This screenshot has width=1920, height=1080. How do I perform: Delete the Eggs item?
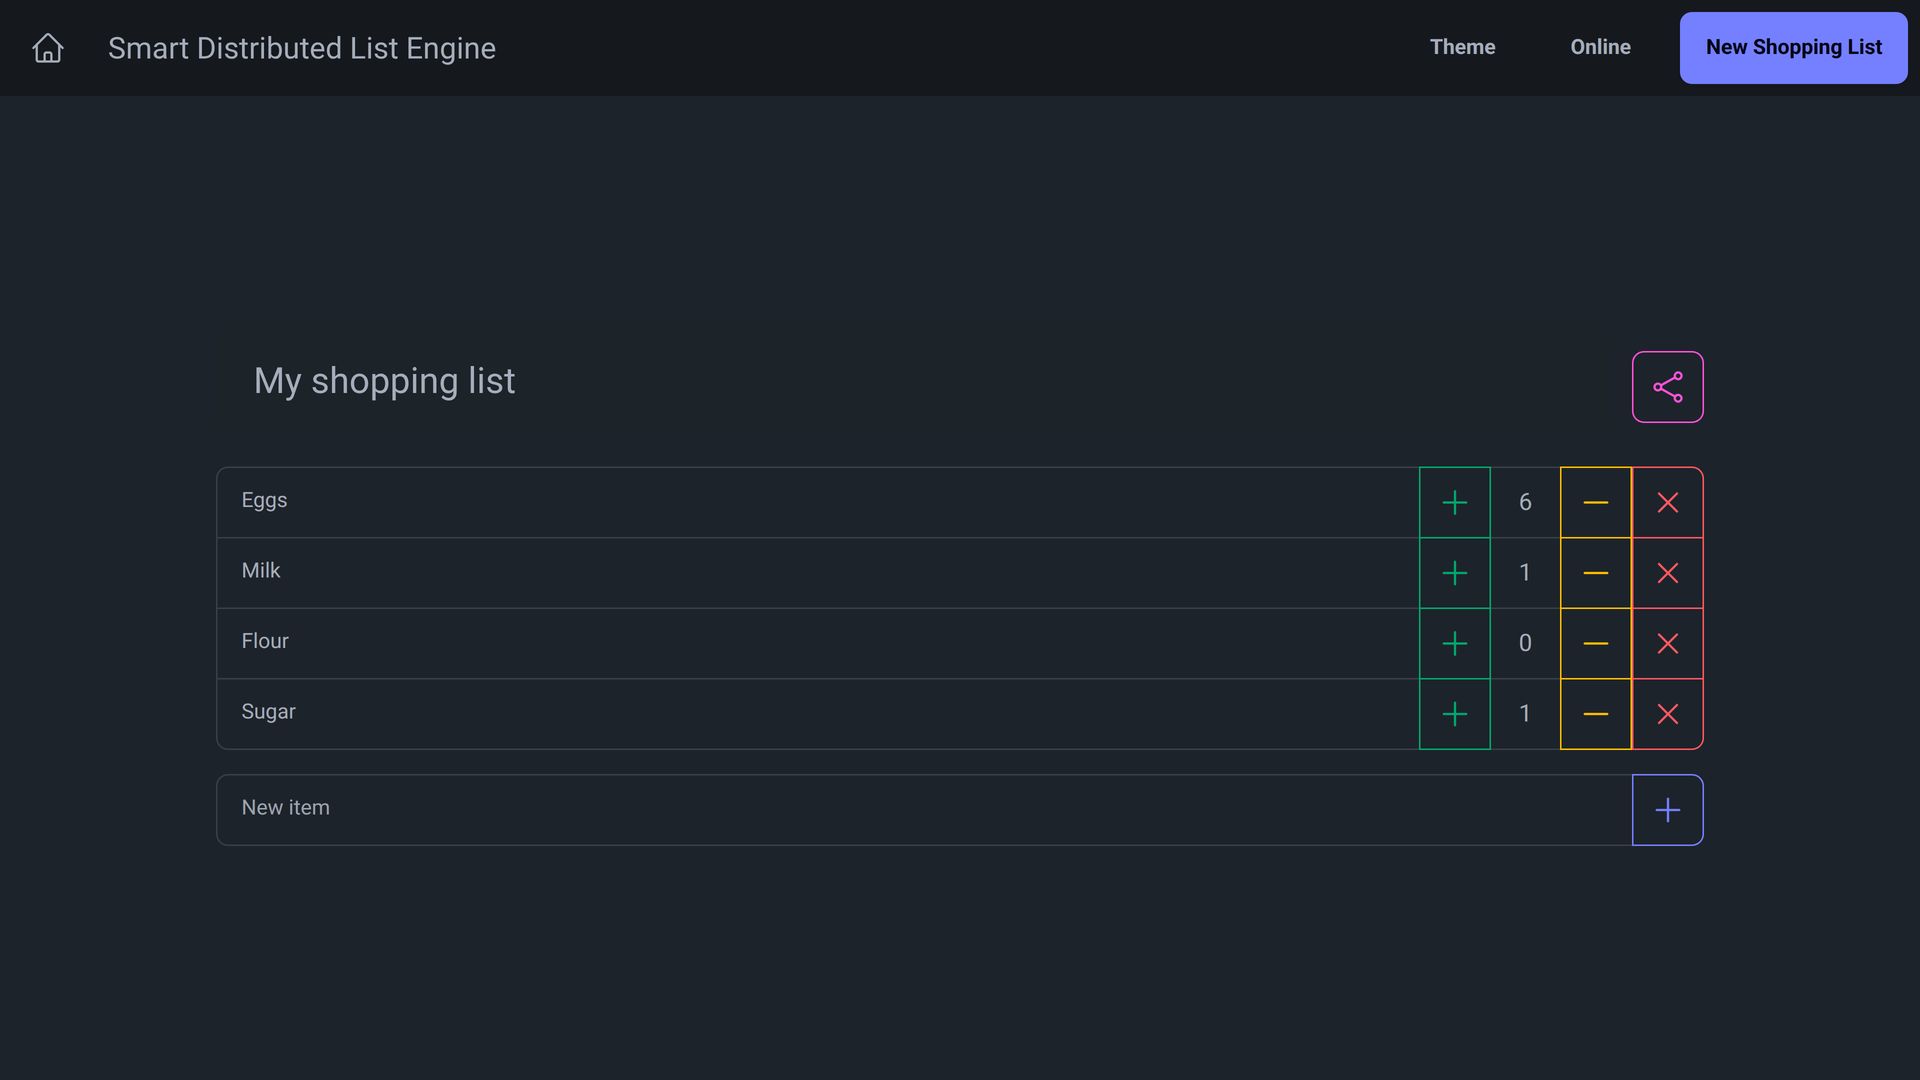click(x=1667, y=502)
